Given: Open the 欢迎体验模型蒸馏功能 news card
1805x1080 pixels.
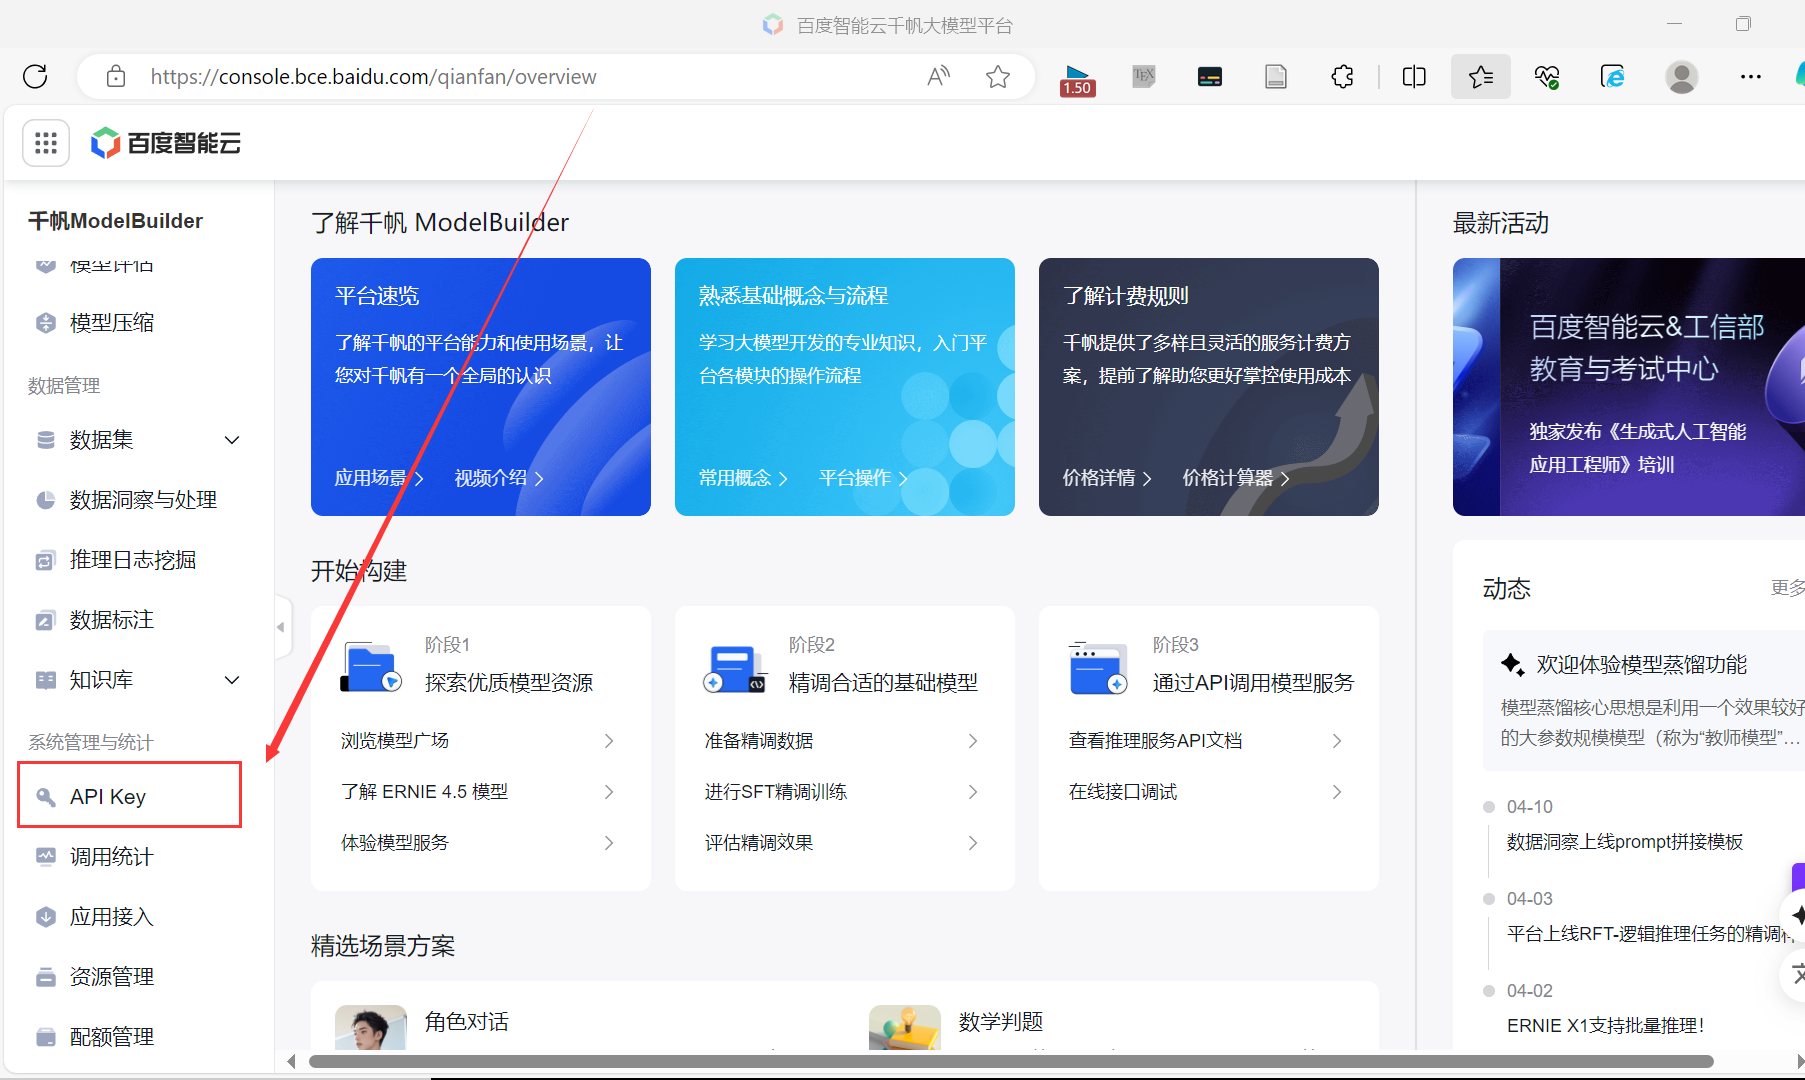Looking at the screenshot, I should (x=1644, y=700).
